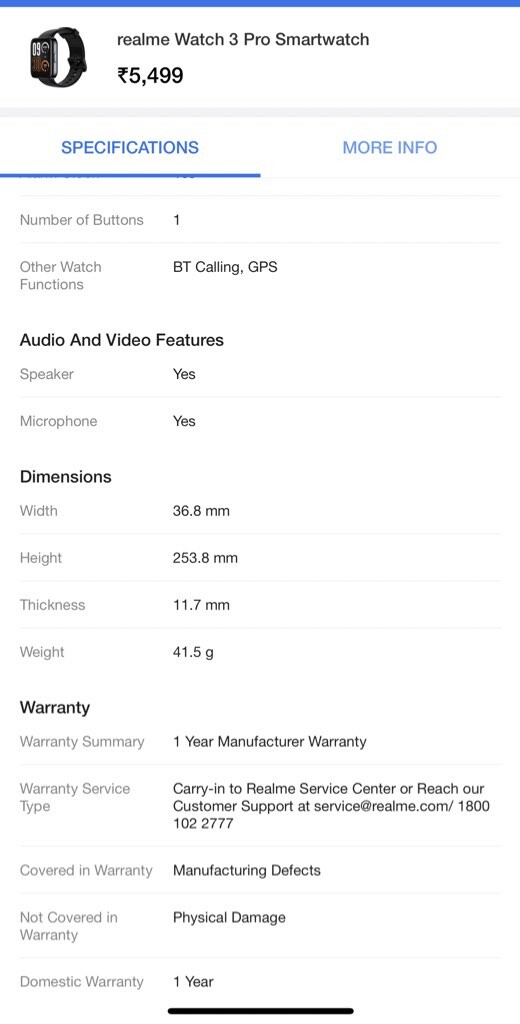Viewport: 520px width, 1024px height.
Task: Select the Speaker specification row
Action: tap(260, 374)
